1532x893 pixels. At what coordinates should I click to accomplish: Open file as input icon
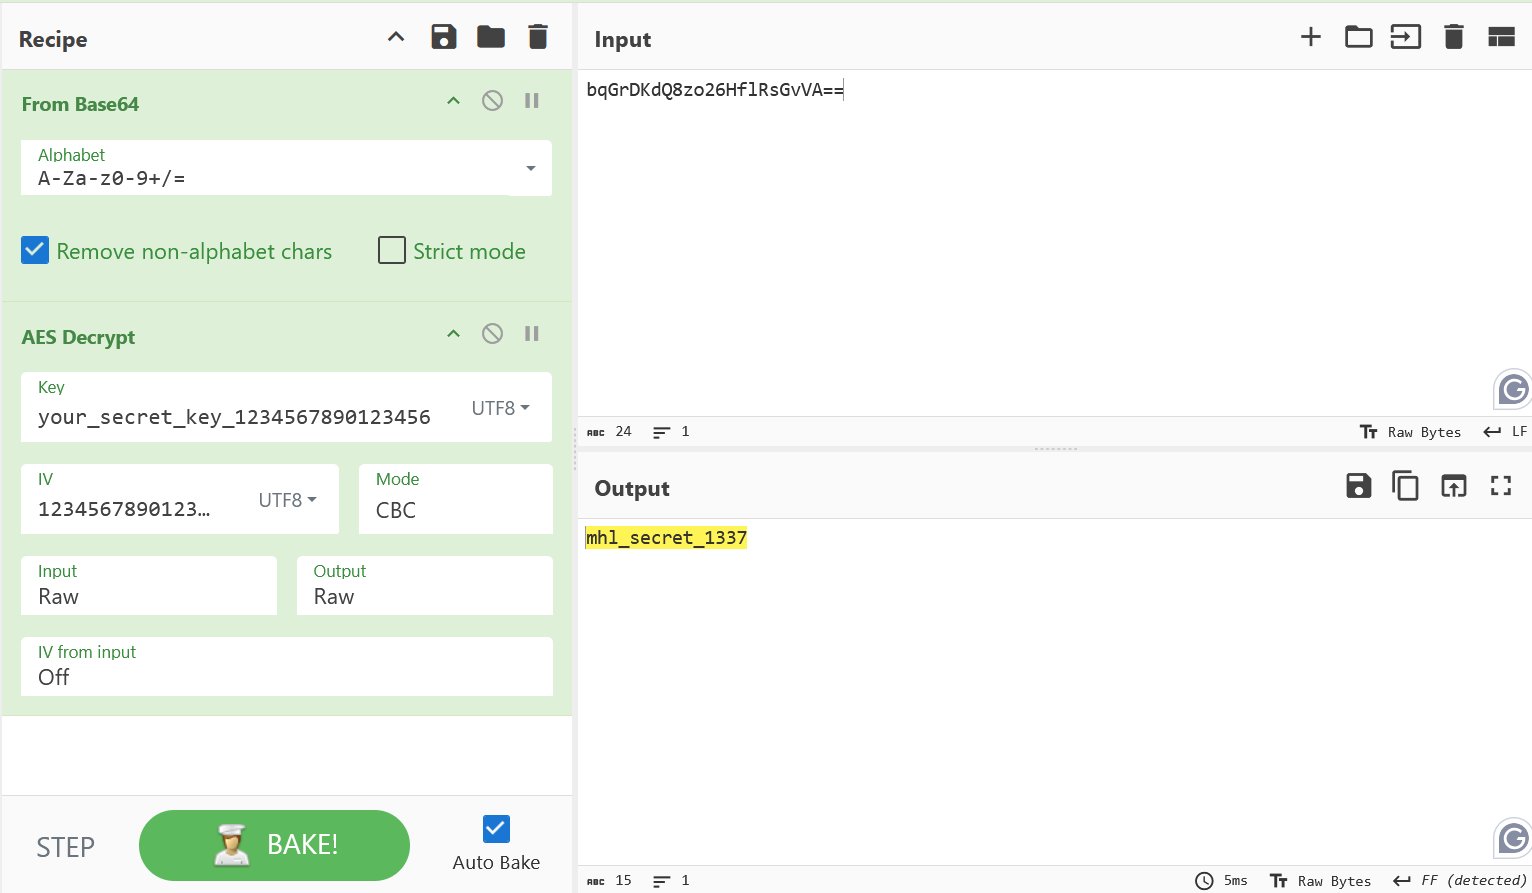(1406, 37)
